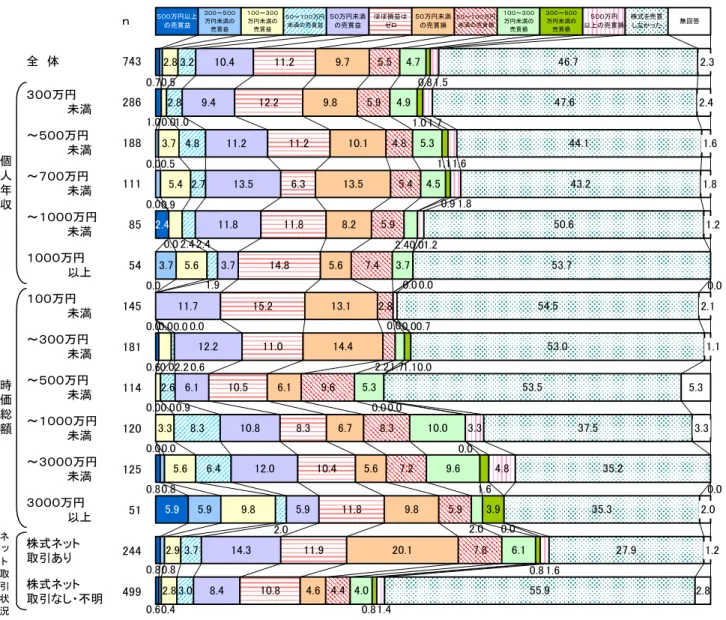Click the 43.2 dotted bar segment
Viewport: 726px width, 620px height.
click(581, 184)
